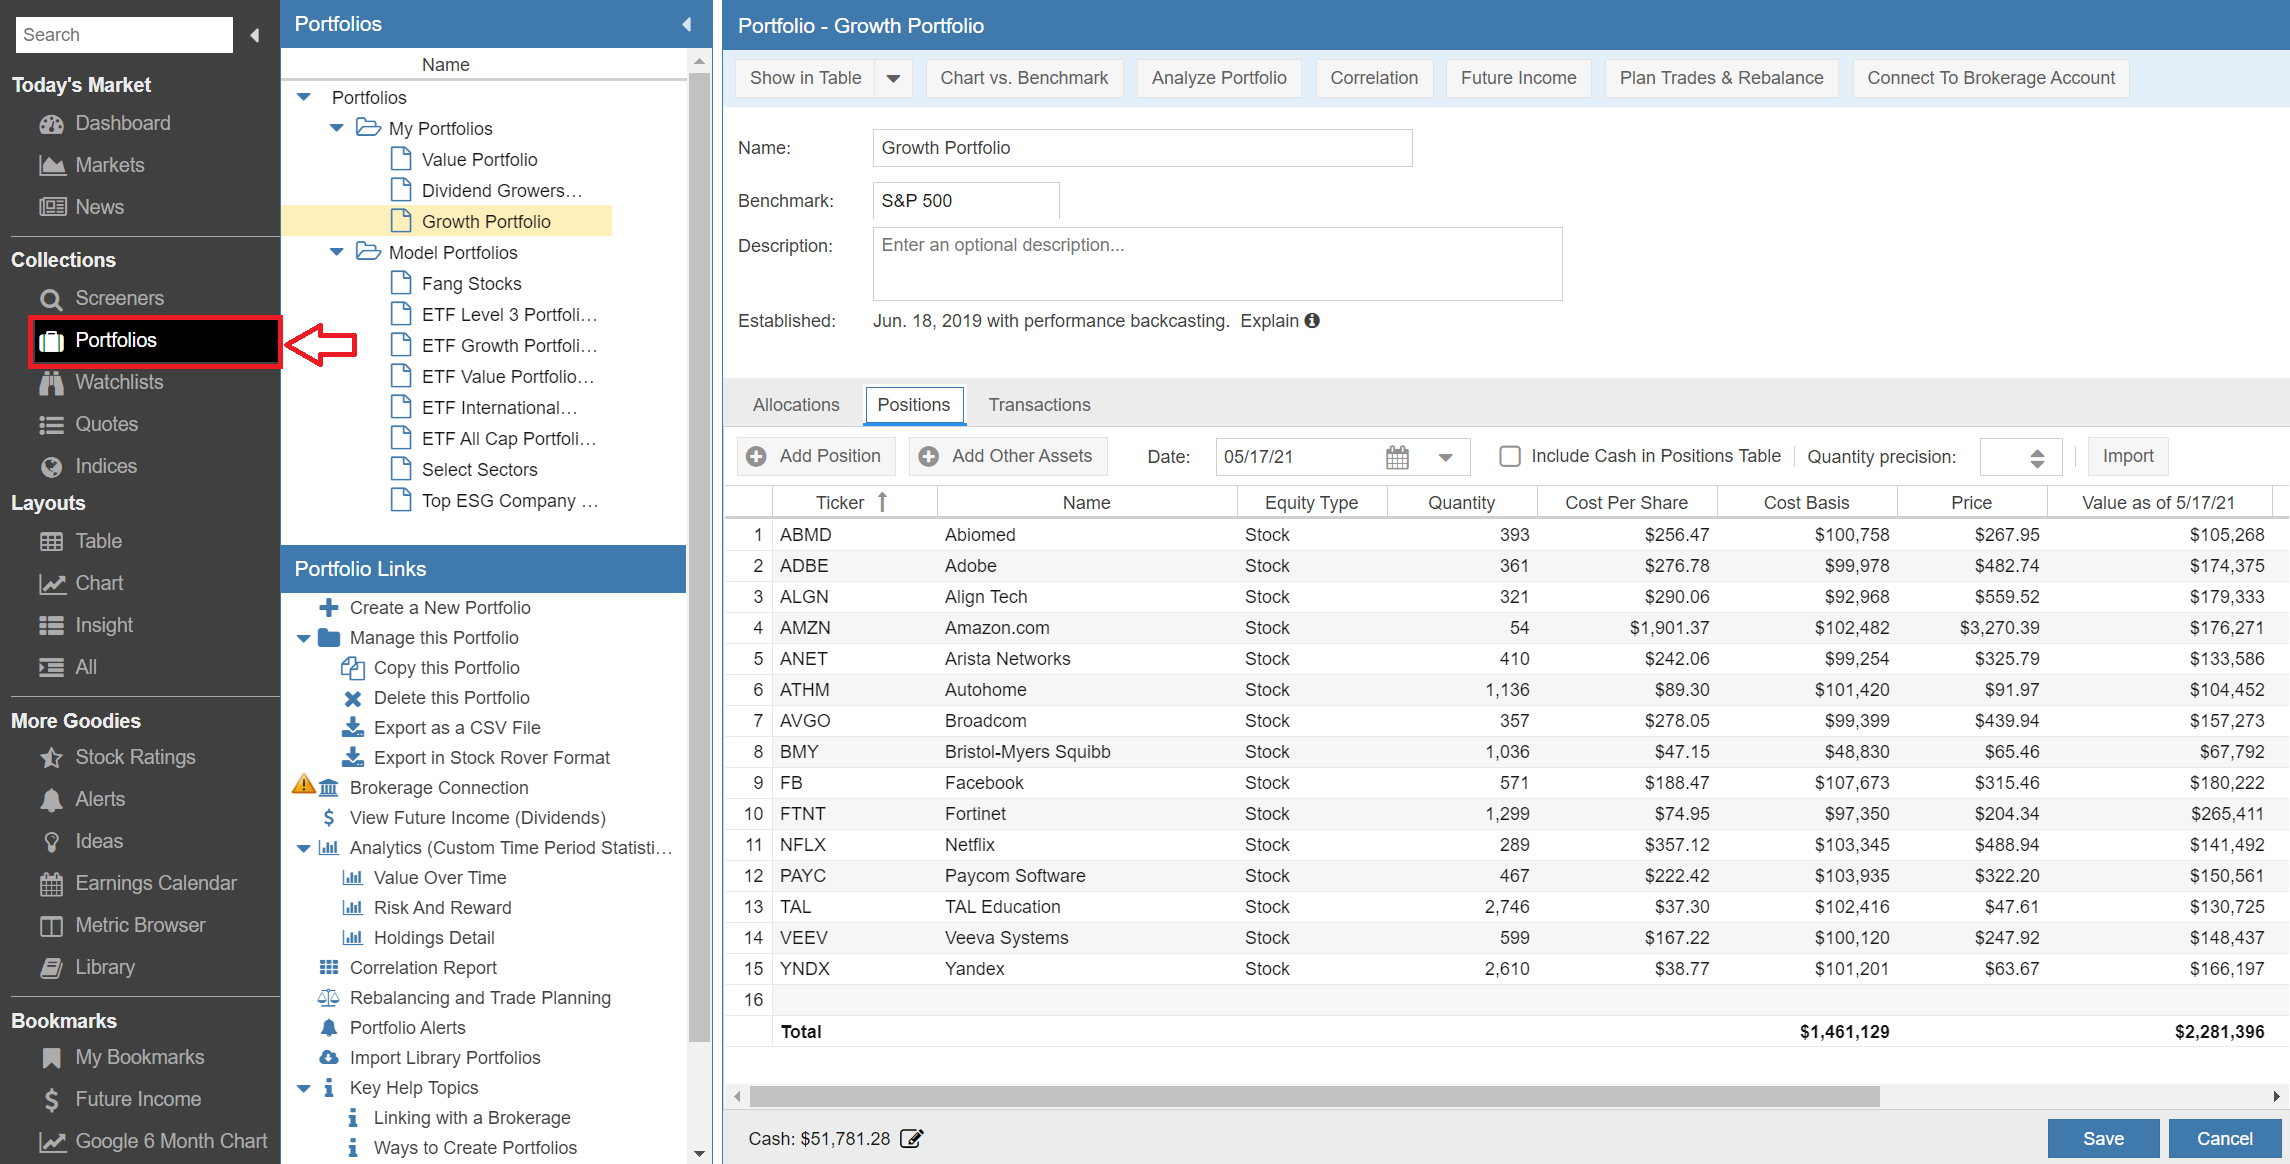Click the edit cash pencil icon
The image size is (2290, 1164).
[911, 1138]
